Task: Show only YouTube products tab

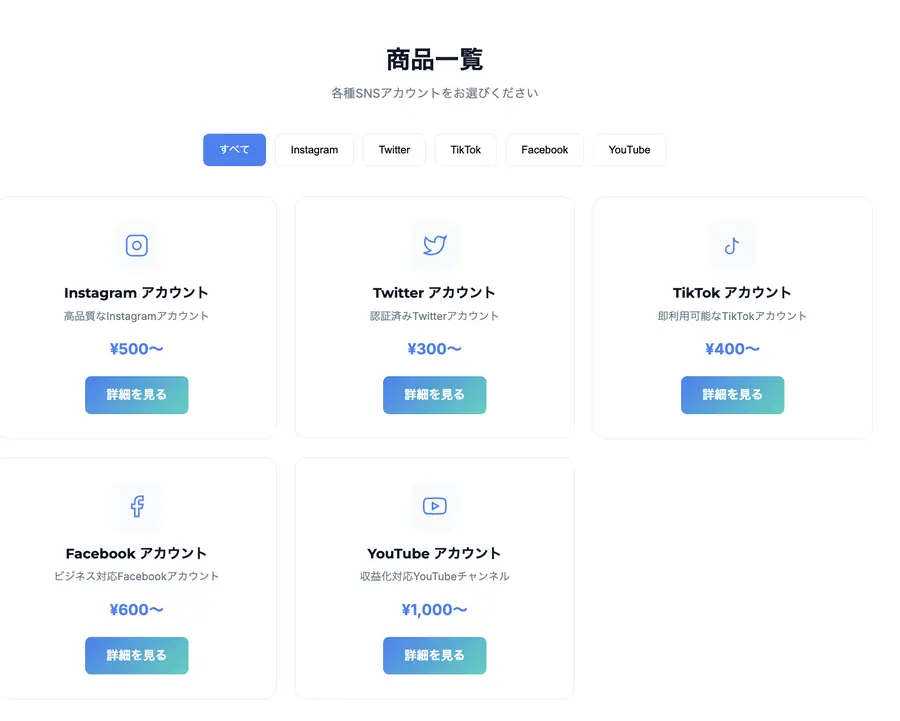Action: [629, 150]
